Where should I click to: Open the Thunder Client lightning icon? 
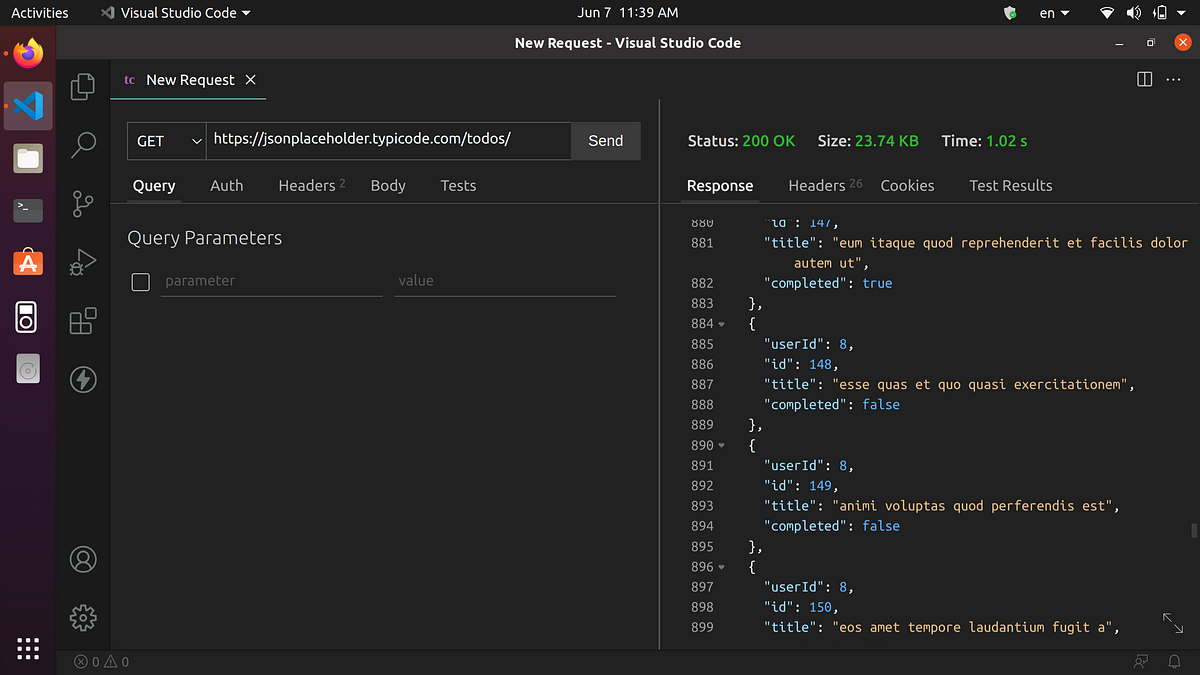tap(83, 379)
